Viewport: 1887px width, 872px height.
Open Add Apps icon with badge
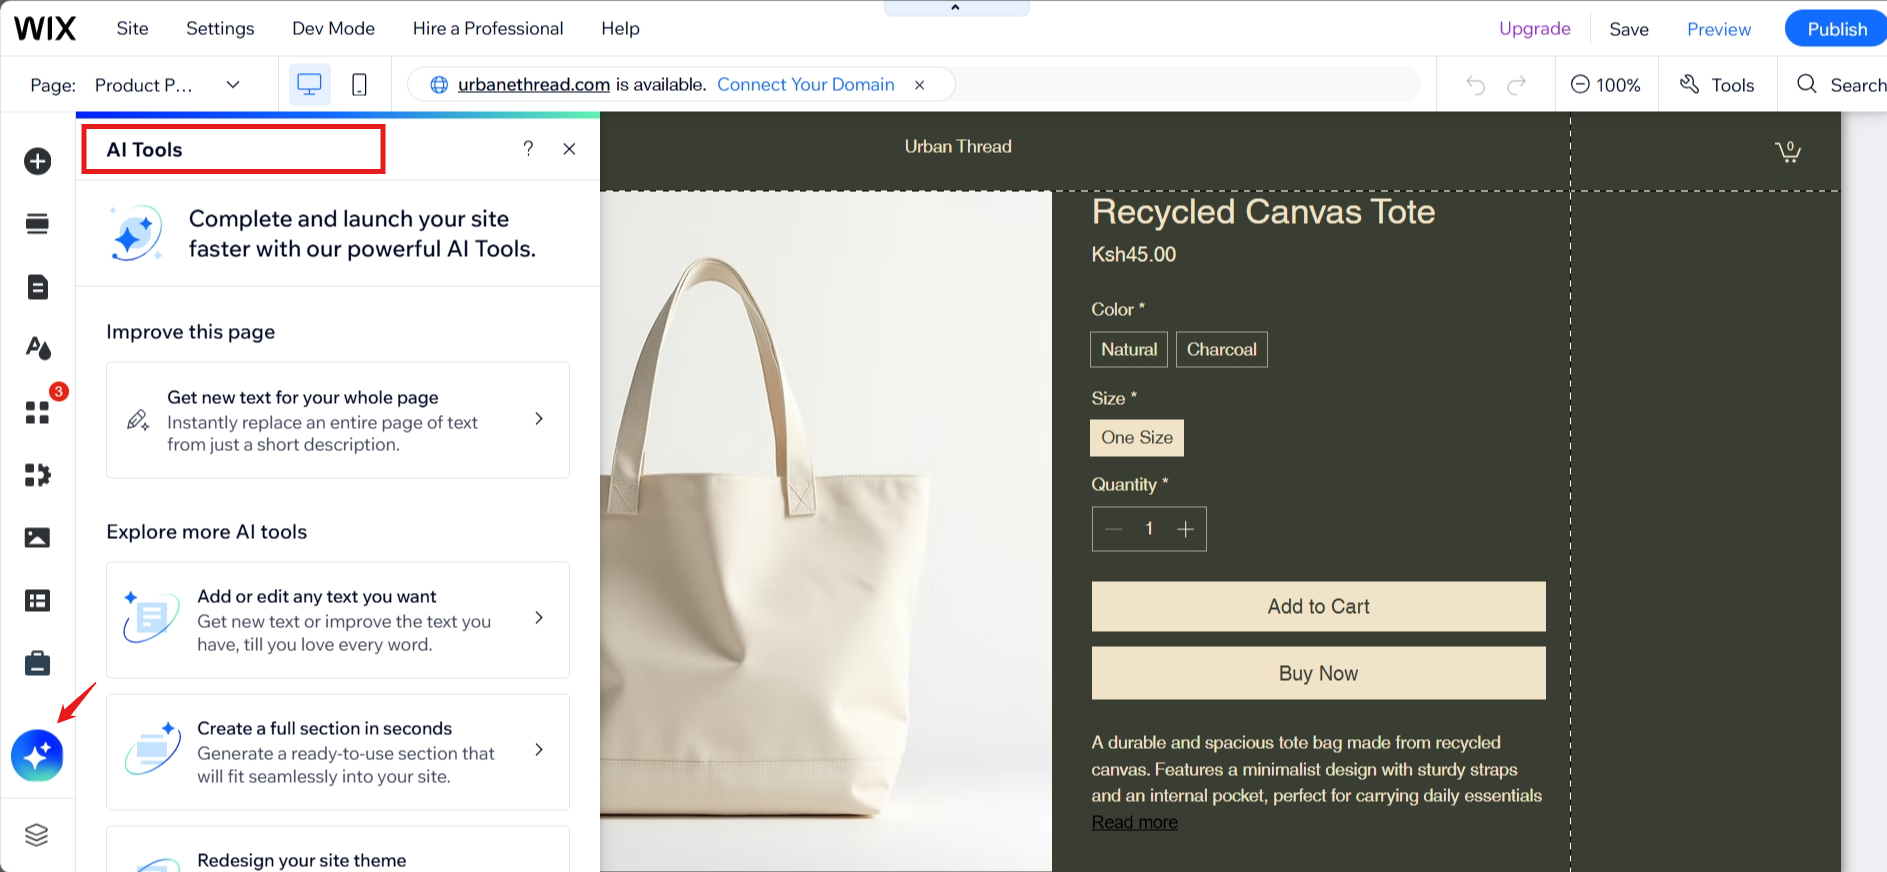tap(37, 412)
